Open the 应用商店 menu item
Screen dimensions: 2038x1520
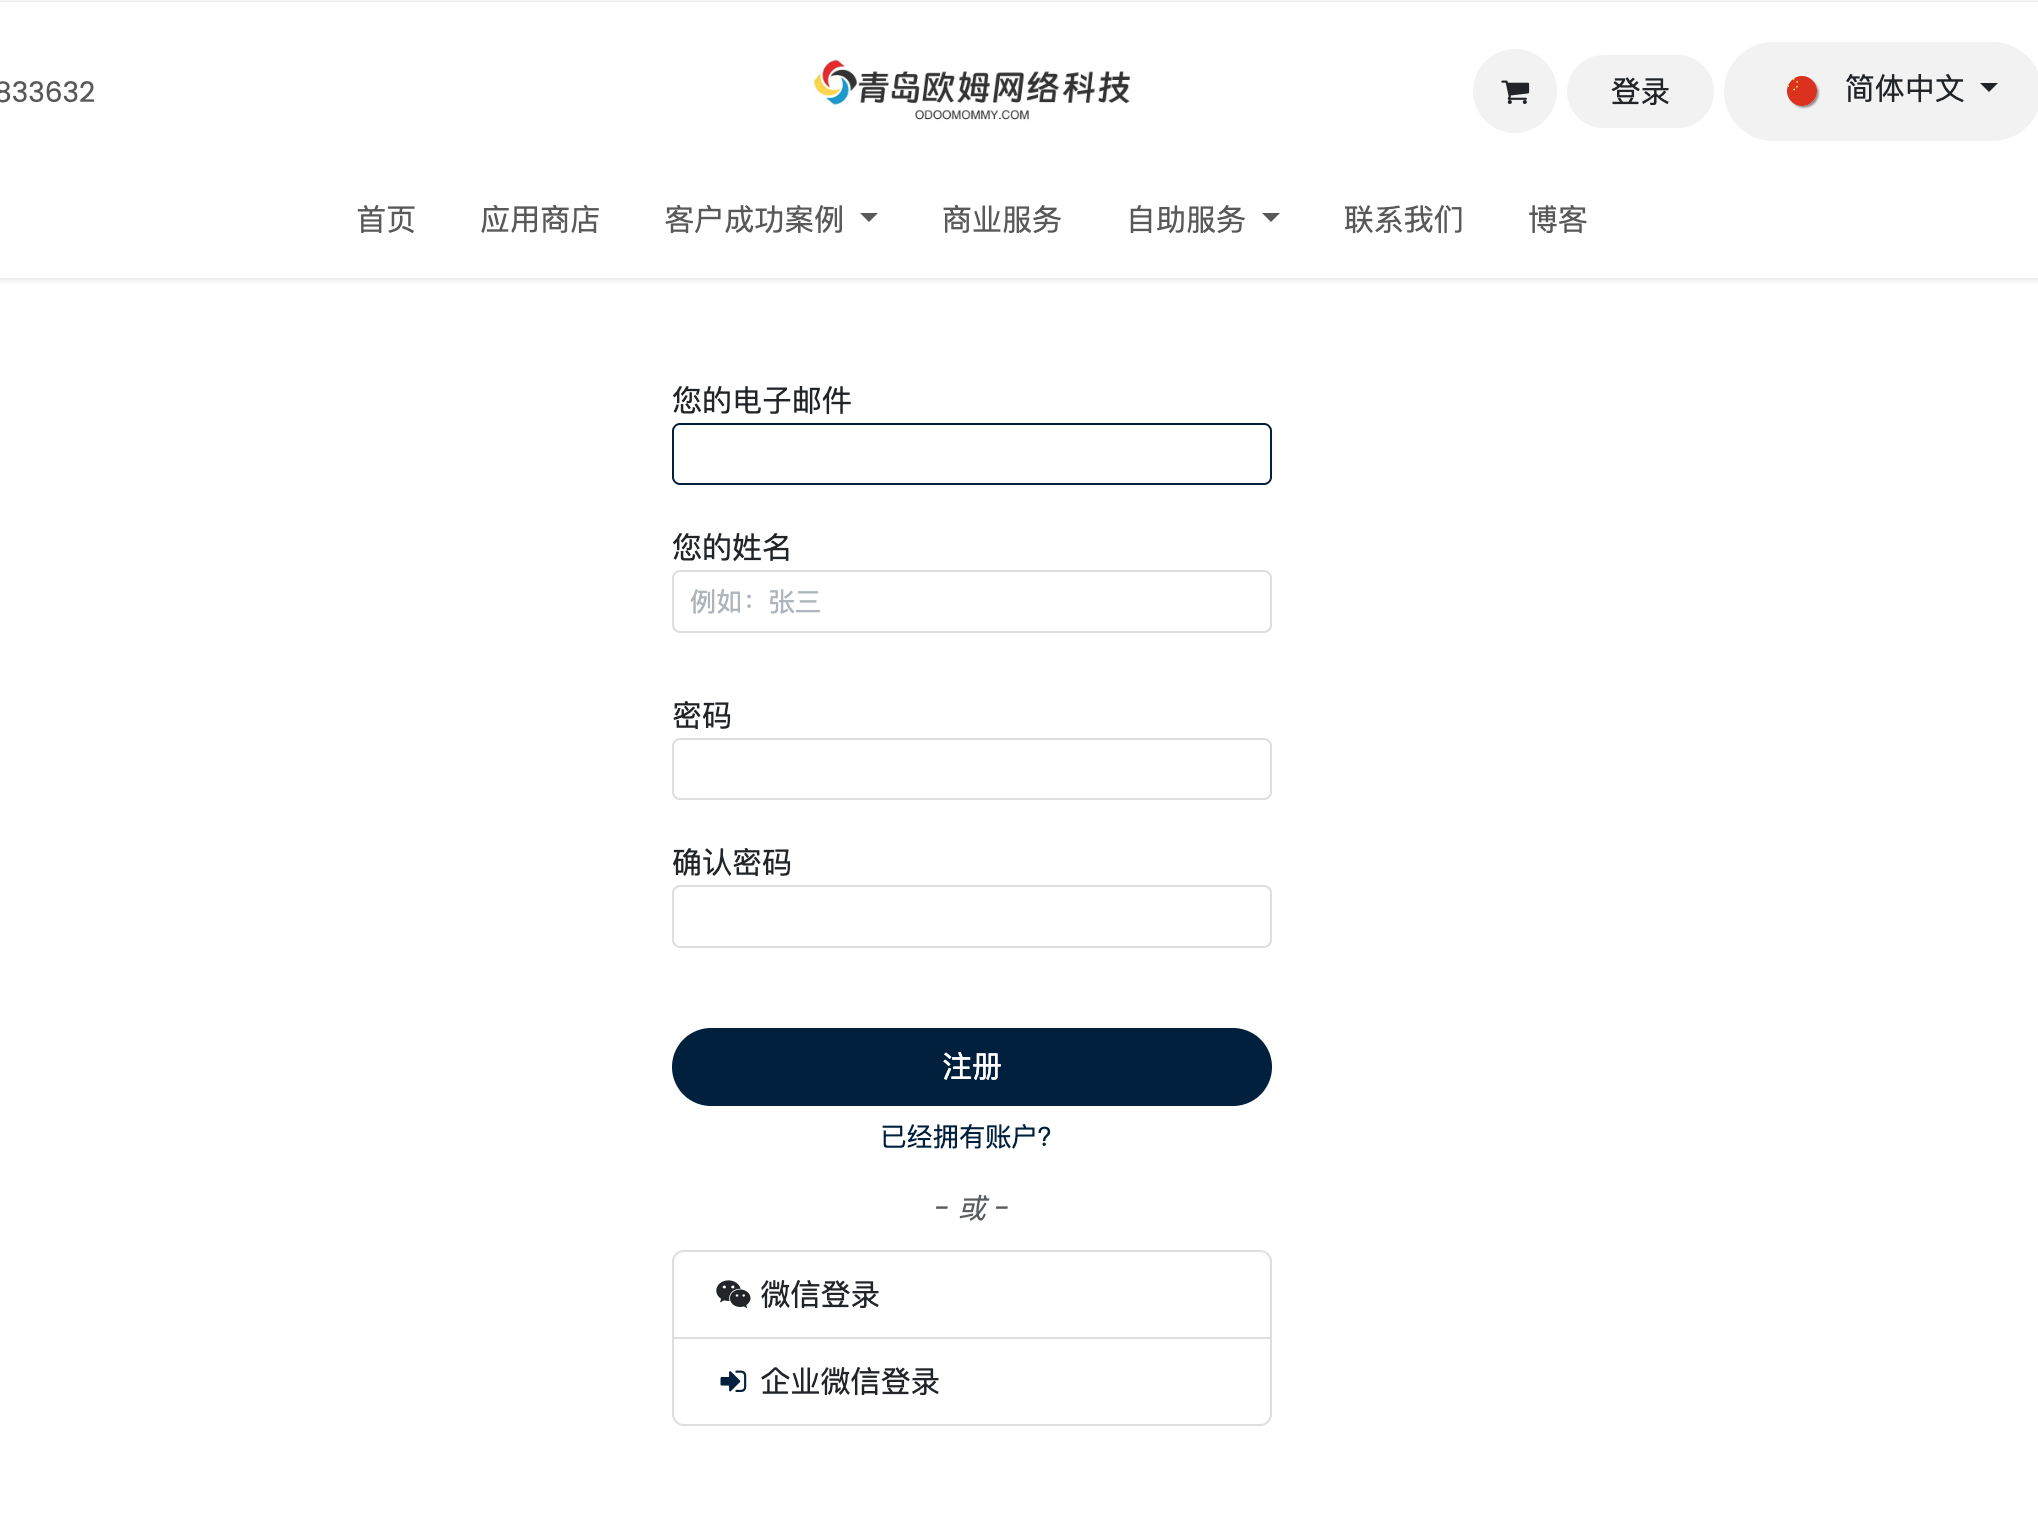541,220
